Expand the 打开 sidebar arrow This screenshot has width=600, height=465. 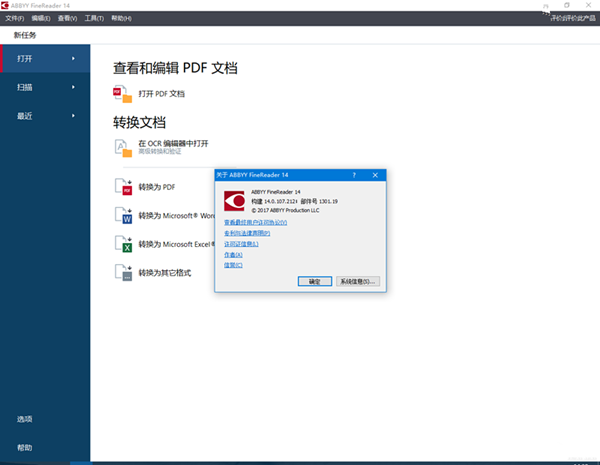click(73, 59)
